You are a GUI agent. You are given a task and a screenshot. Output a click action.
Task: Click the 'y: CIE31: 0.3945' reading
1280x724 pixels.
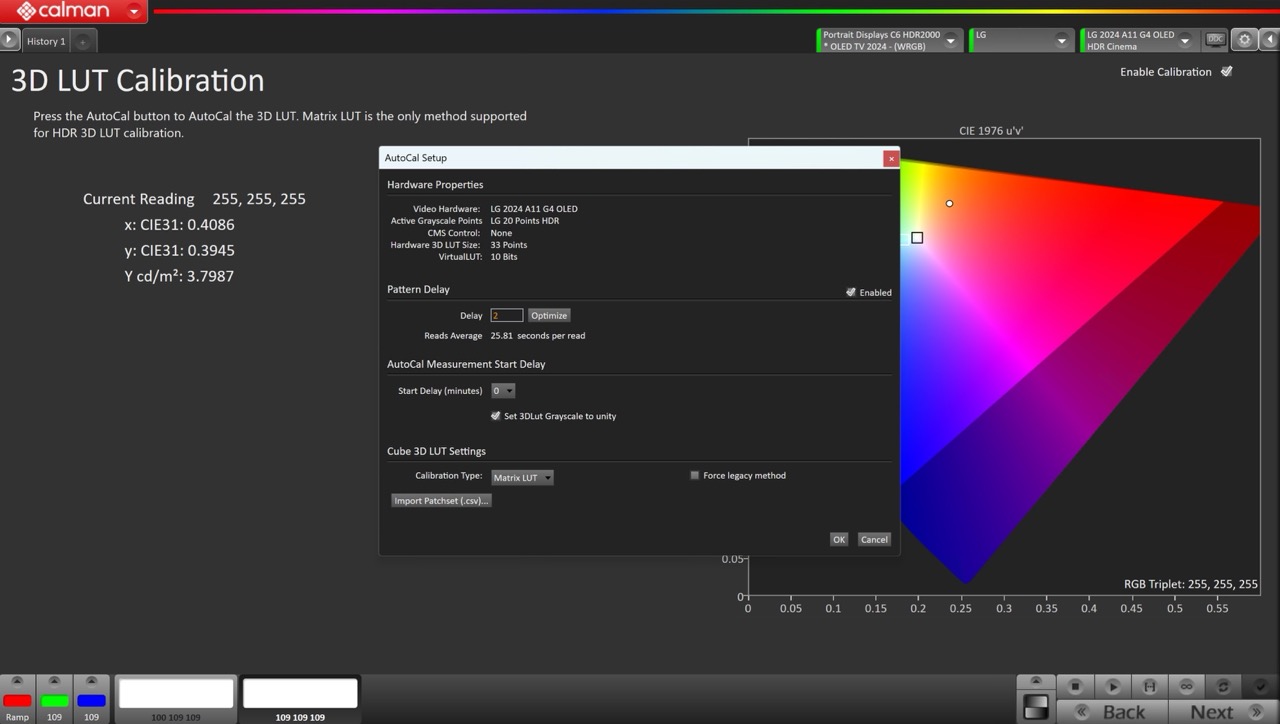pyautogui.click(x=179, y=250)
